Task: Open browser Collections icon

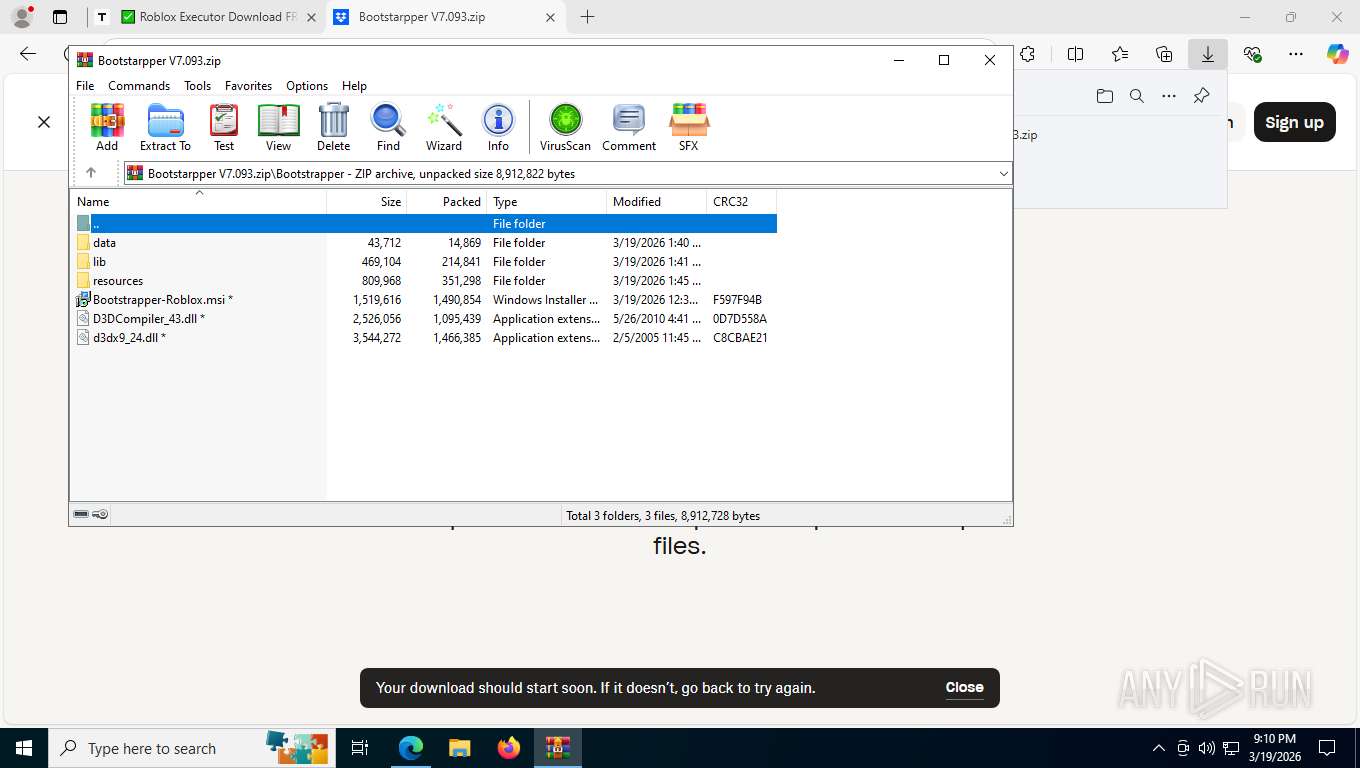Action: pos(1164,54)
